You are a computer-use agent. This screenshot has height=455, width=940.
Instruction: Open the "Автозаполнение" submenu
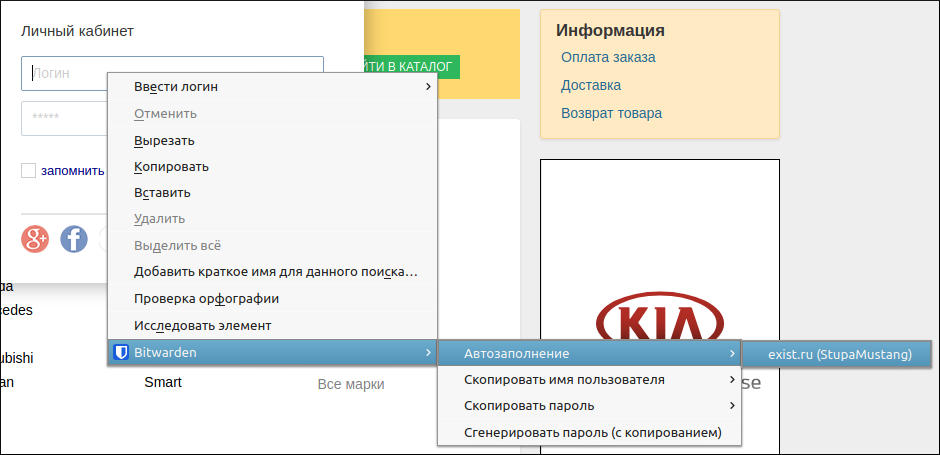pyautogui.click(x=589, y=354)
